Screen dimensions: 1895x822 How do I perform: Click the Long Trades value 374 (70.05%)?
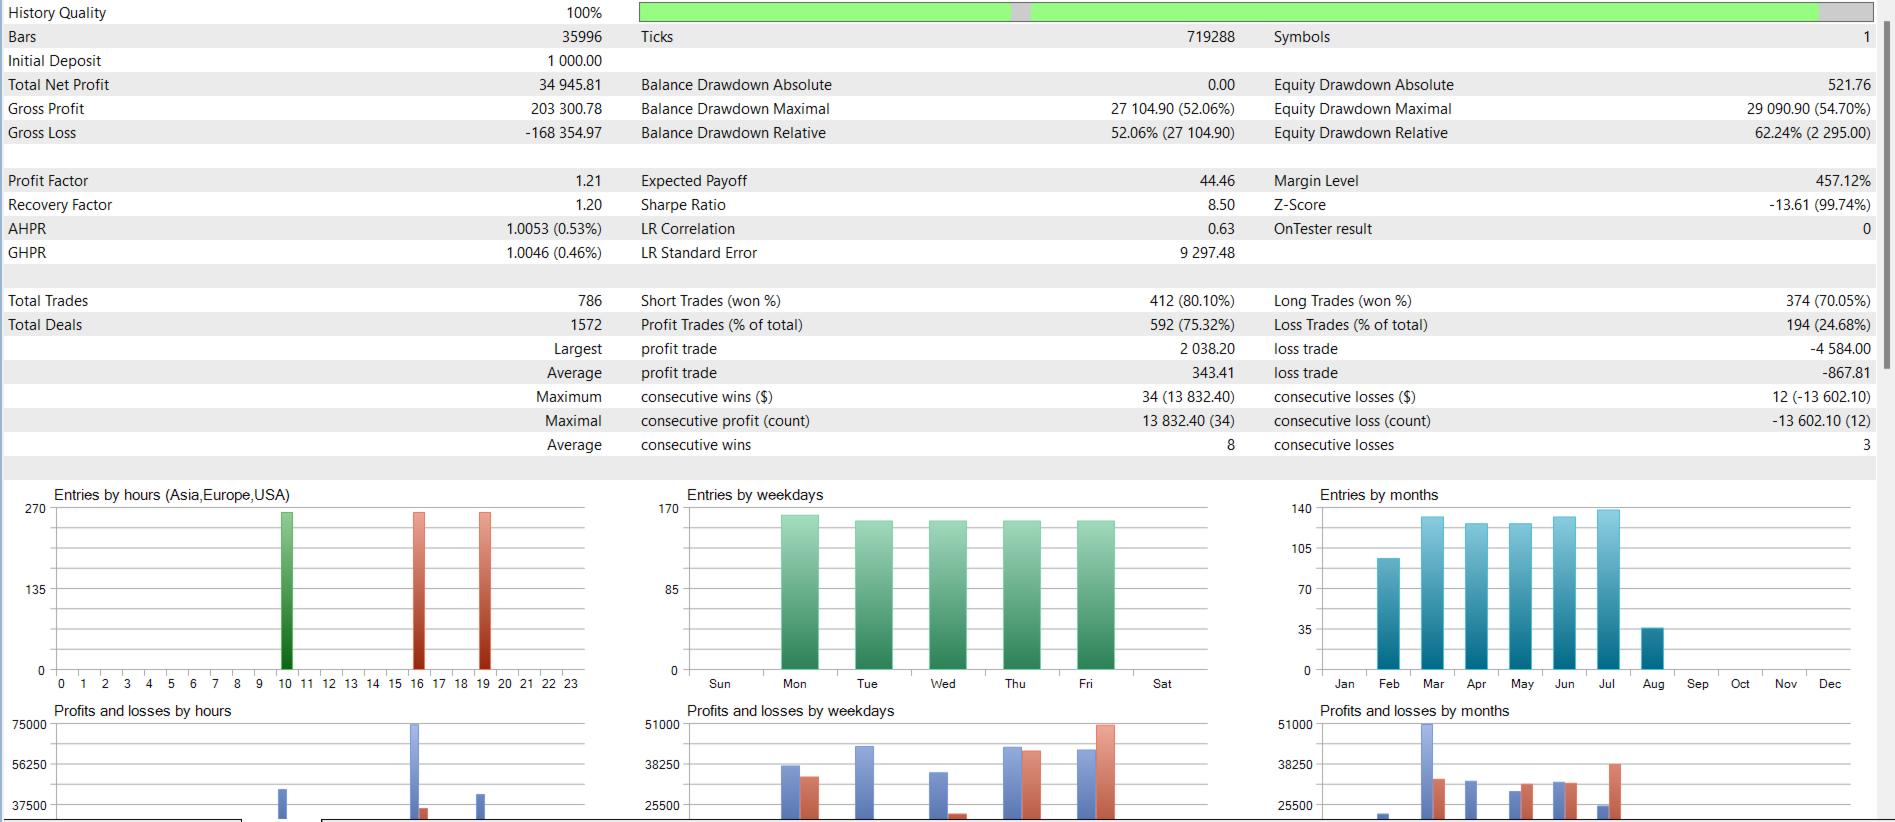[x=1828, y=301]
